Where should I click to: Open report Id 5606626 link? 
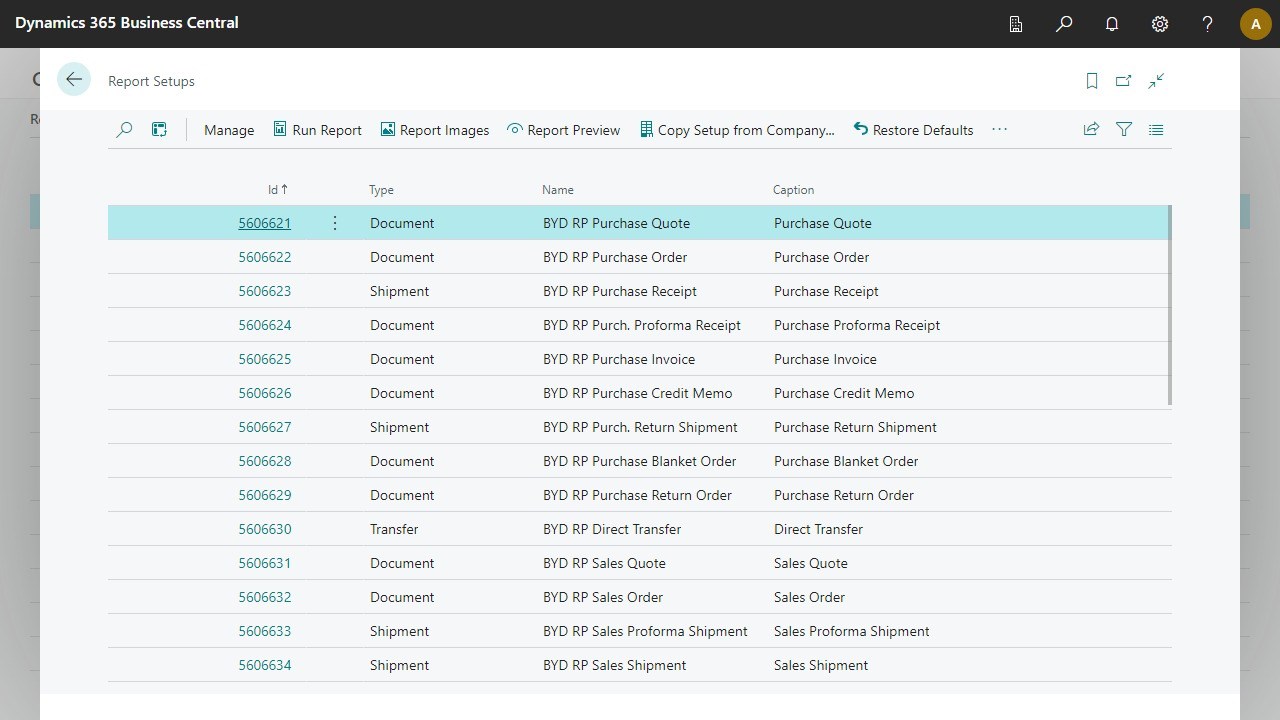pos(264,393)
